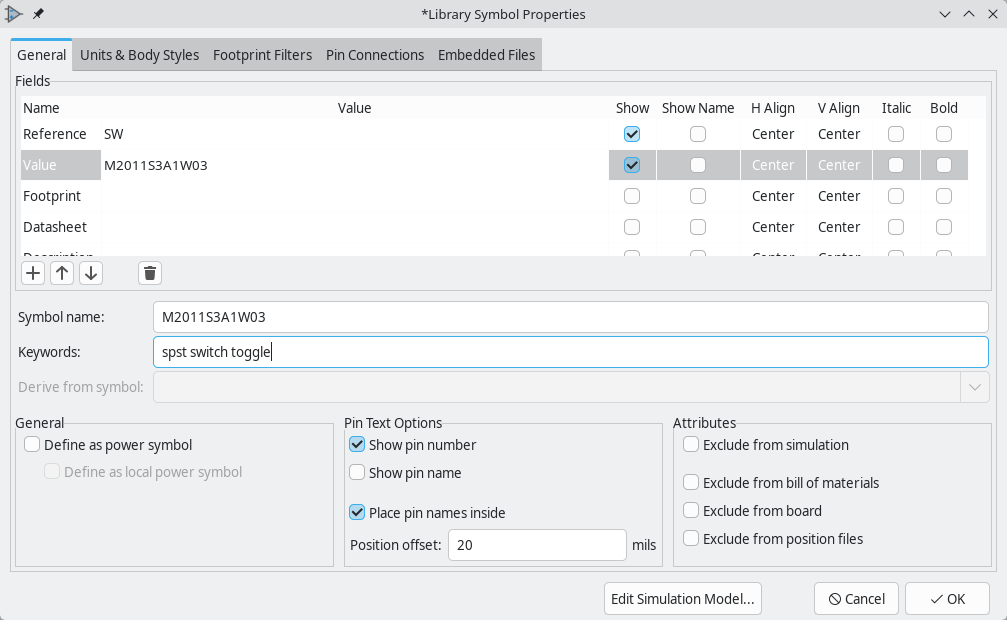Cancel the dialog with the Cancel button

pyautogui.click(x=856, y=599)
